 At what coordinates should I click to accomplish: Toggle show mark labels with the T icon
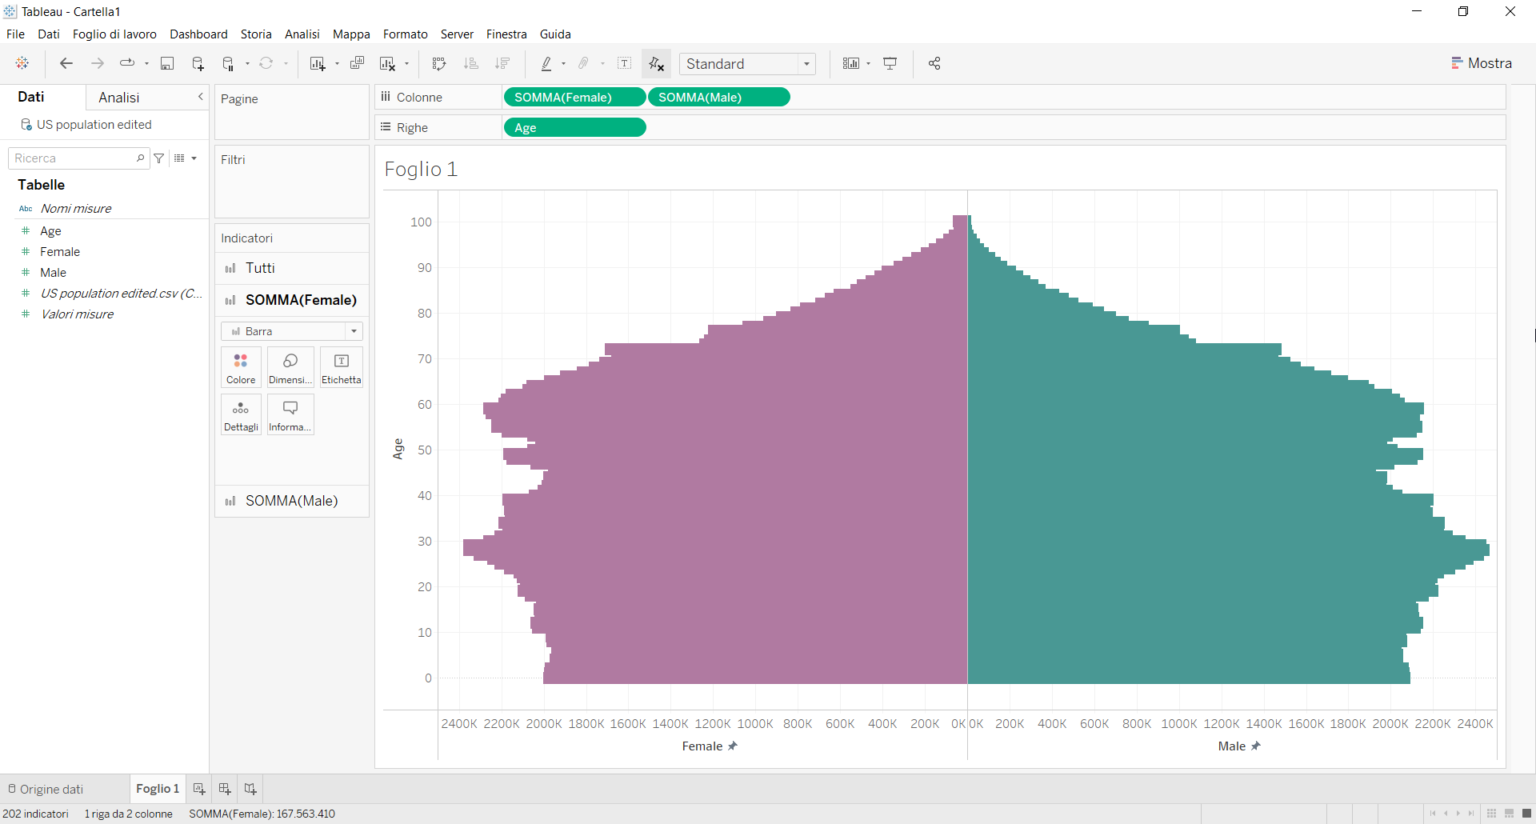click(623, 63)
